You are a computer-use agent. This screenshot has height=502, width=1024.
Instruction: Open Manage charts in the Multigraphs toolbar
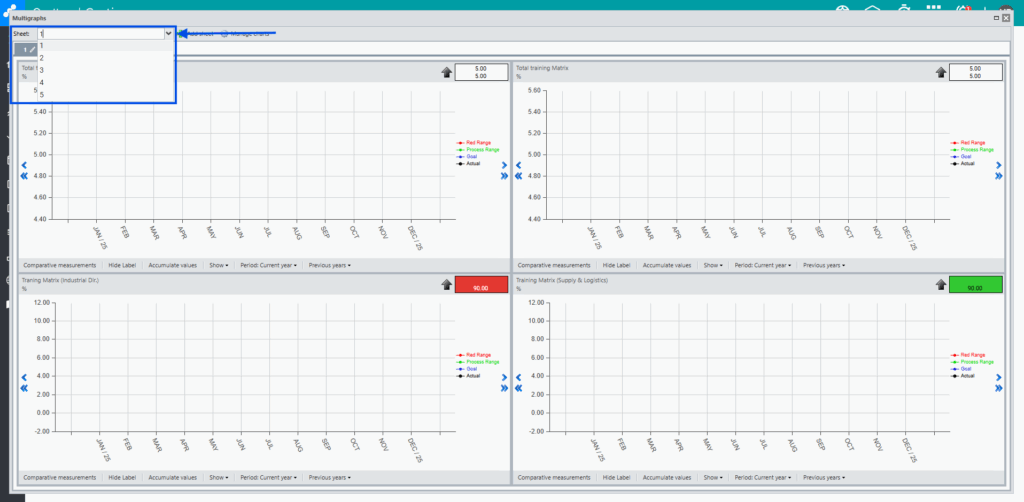pos(245,33)
